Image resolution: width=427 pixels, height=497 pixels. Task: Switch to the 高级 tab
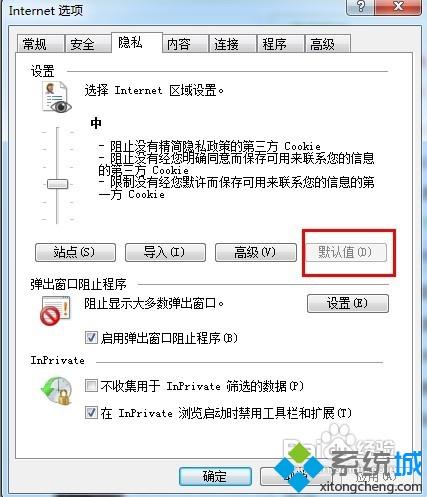(327, 44)
